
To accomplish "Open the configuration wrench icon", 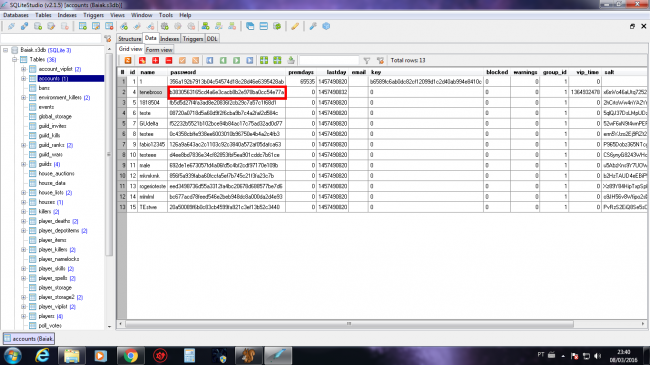I will pos(313,26).
